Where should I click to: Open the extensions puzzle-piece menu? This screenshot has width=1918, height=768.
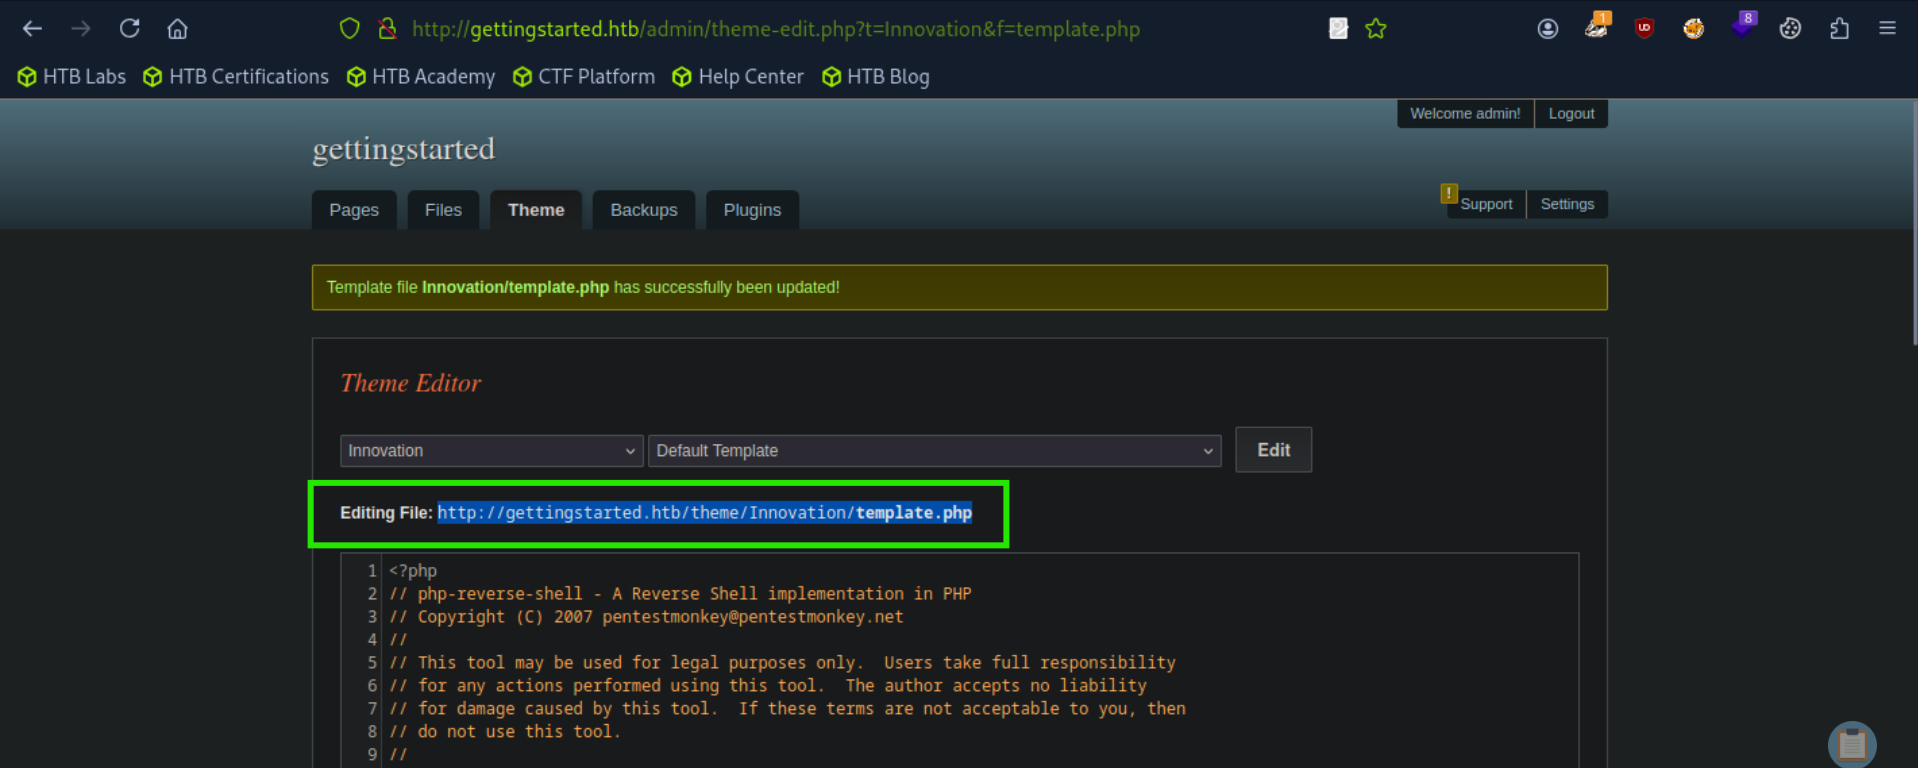[x=1839, y=29]
